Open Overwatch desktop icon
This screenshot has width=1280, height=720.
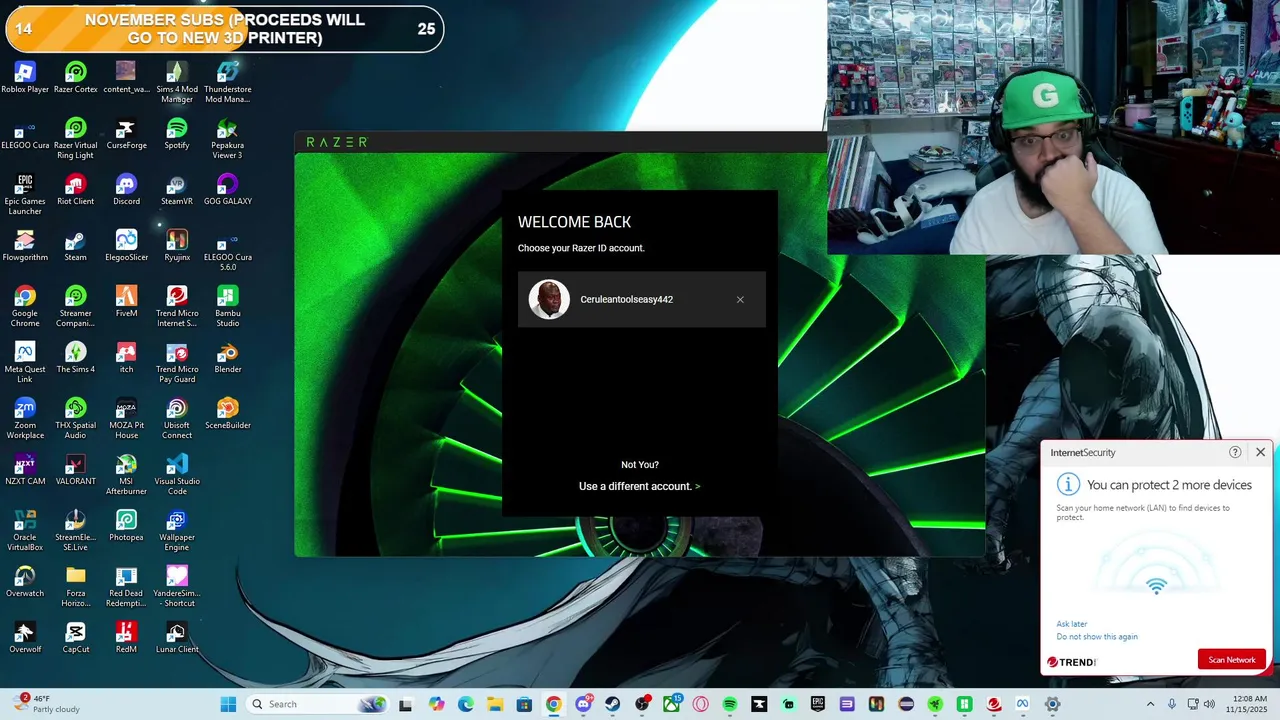25,581
